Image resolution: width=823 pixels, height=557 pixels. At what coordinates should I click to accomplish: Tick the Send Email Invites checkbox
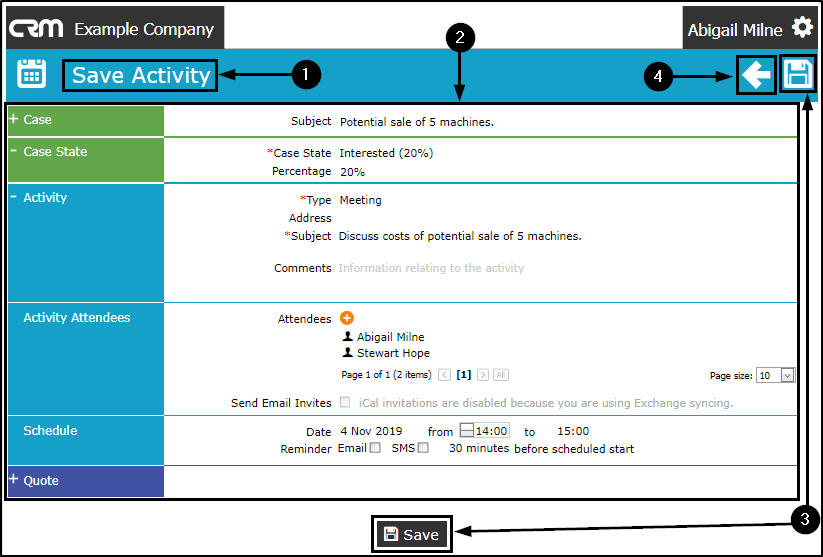coord(345,403)
